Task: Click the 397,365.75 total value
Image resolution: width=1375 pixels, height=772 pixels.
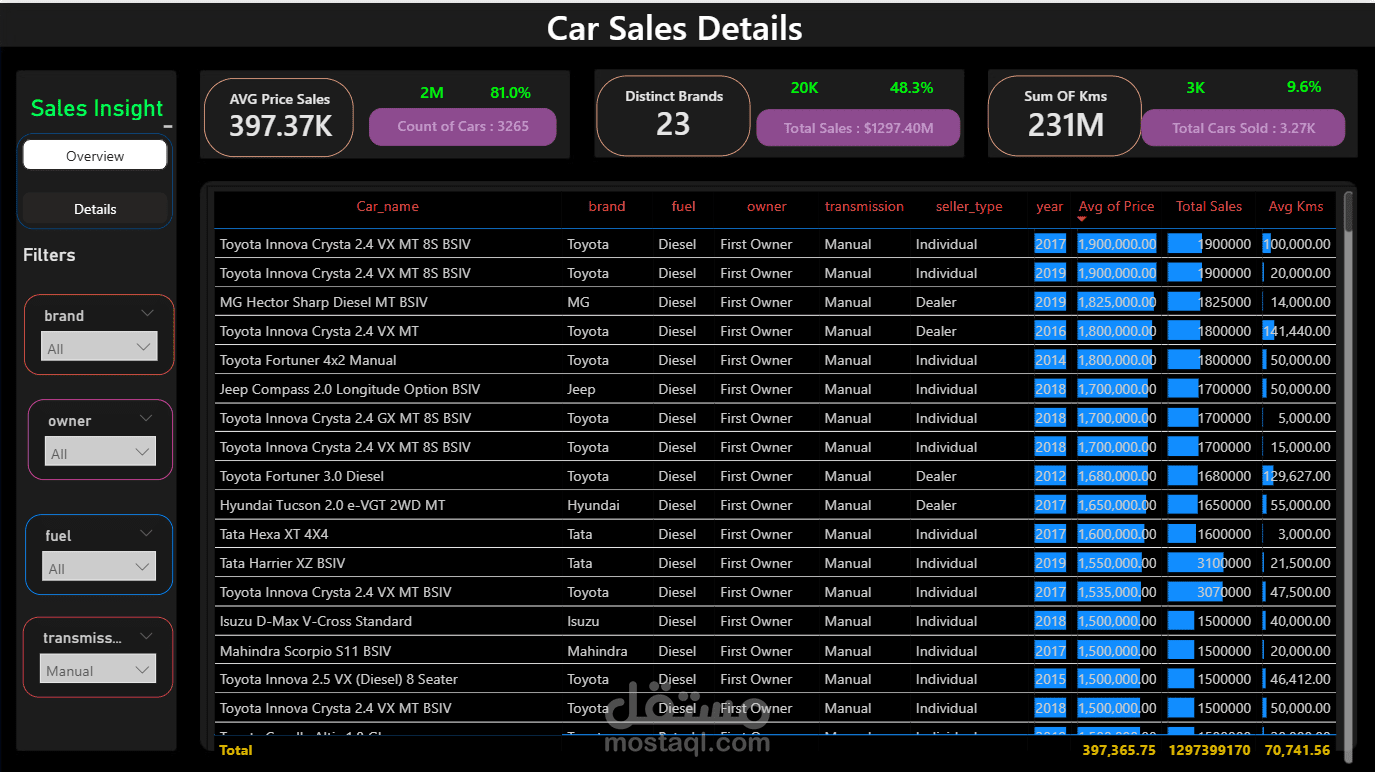Action: (x=1118, y=749)
